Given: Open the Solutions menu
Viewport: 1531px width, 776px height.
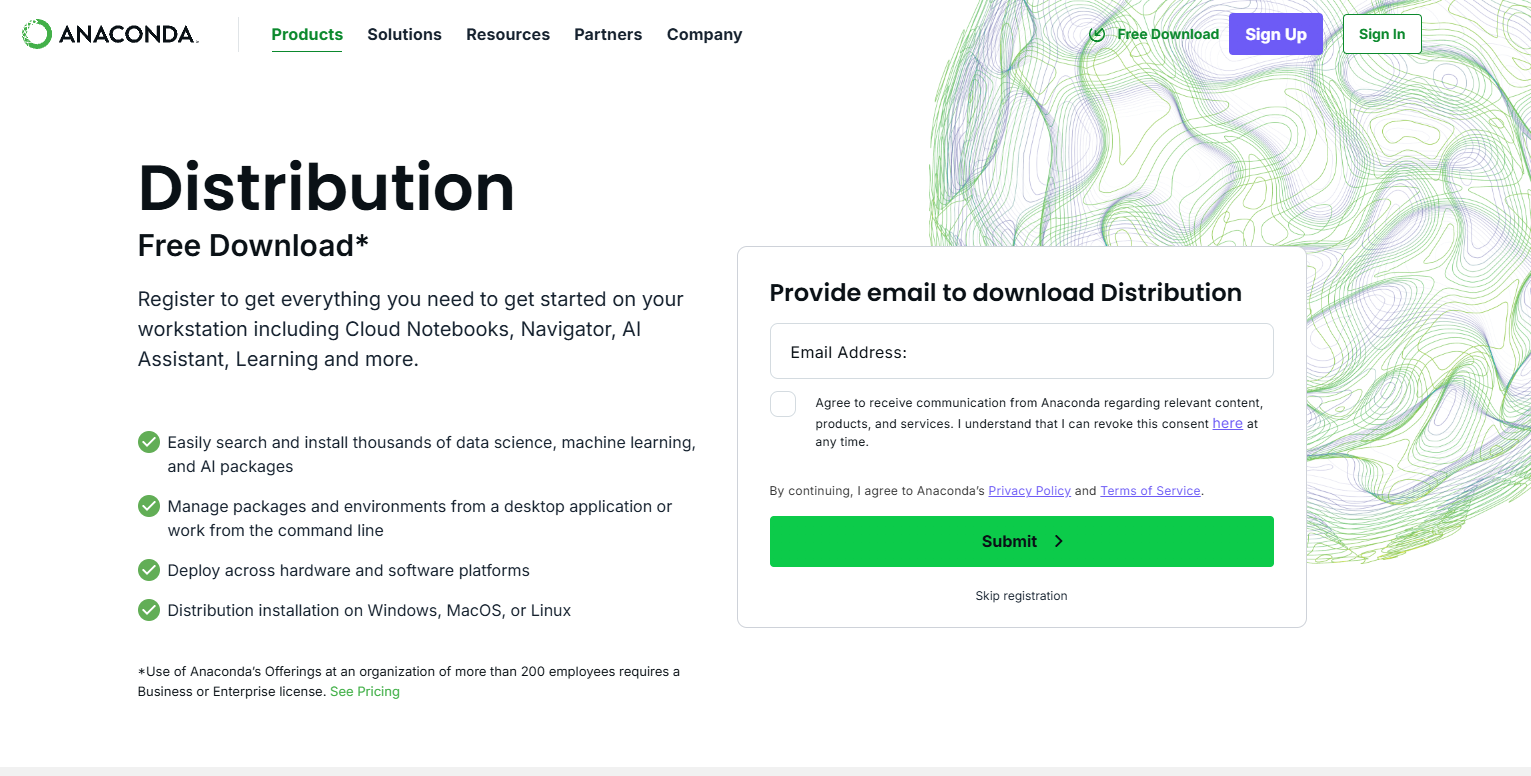Looking at the screenshot, I should point(404,34).
